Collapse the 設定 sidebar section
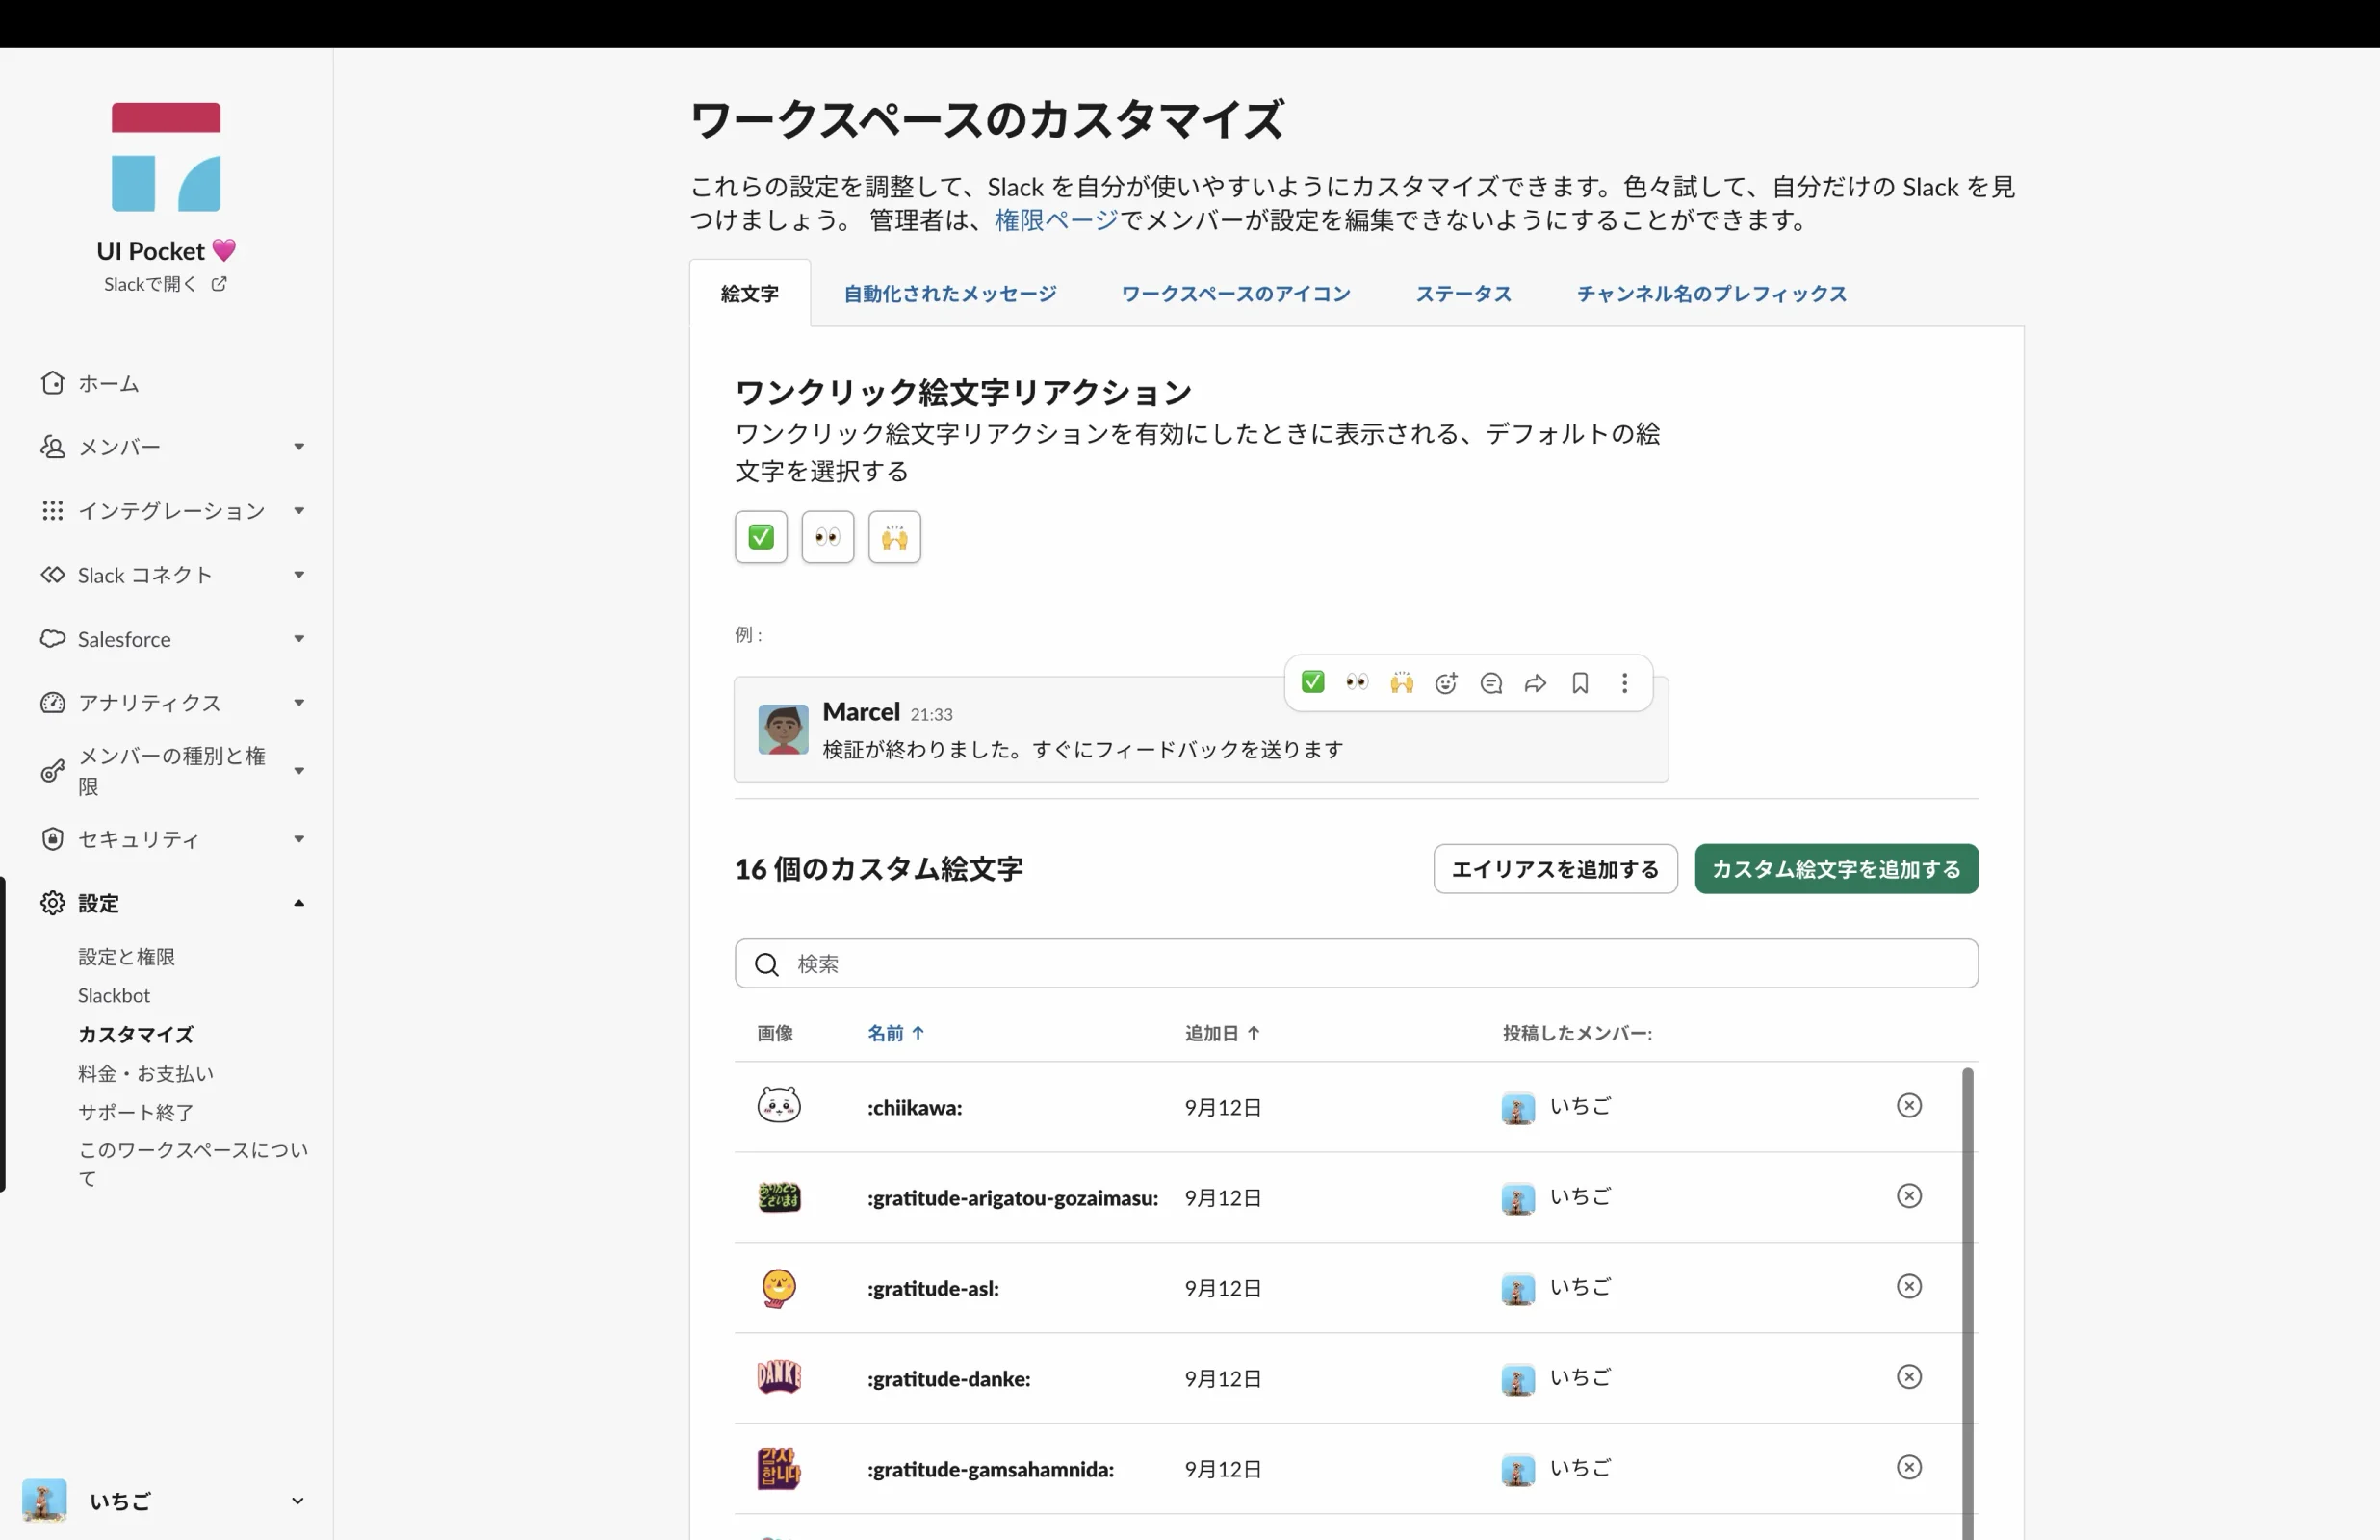Viewport: 2380px width, 1540px height. coord(299,903)
